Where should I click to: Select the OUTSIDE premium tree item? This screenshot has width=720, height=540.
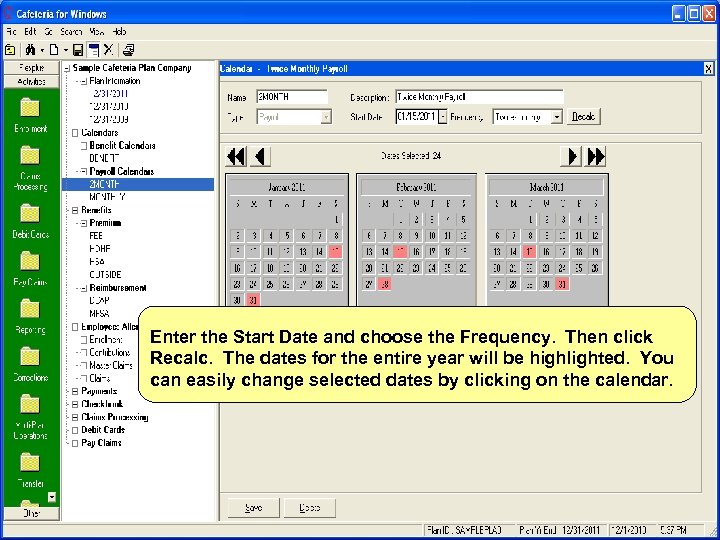pos(105,275)
